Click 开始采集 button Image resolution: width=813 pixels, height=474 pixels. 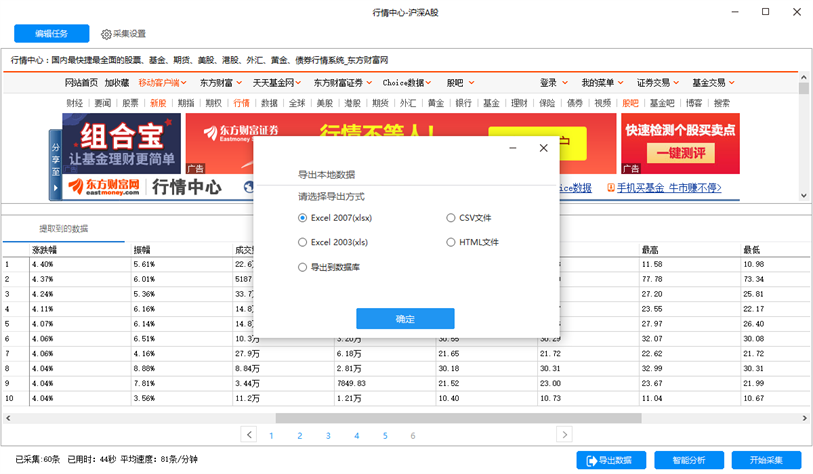(766, 460)
